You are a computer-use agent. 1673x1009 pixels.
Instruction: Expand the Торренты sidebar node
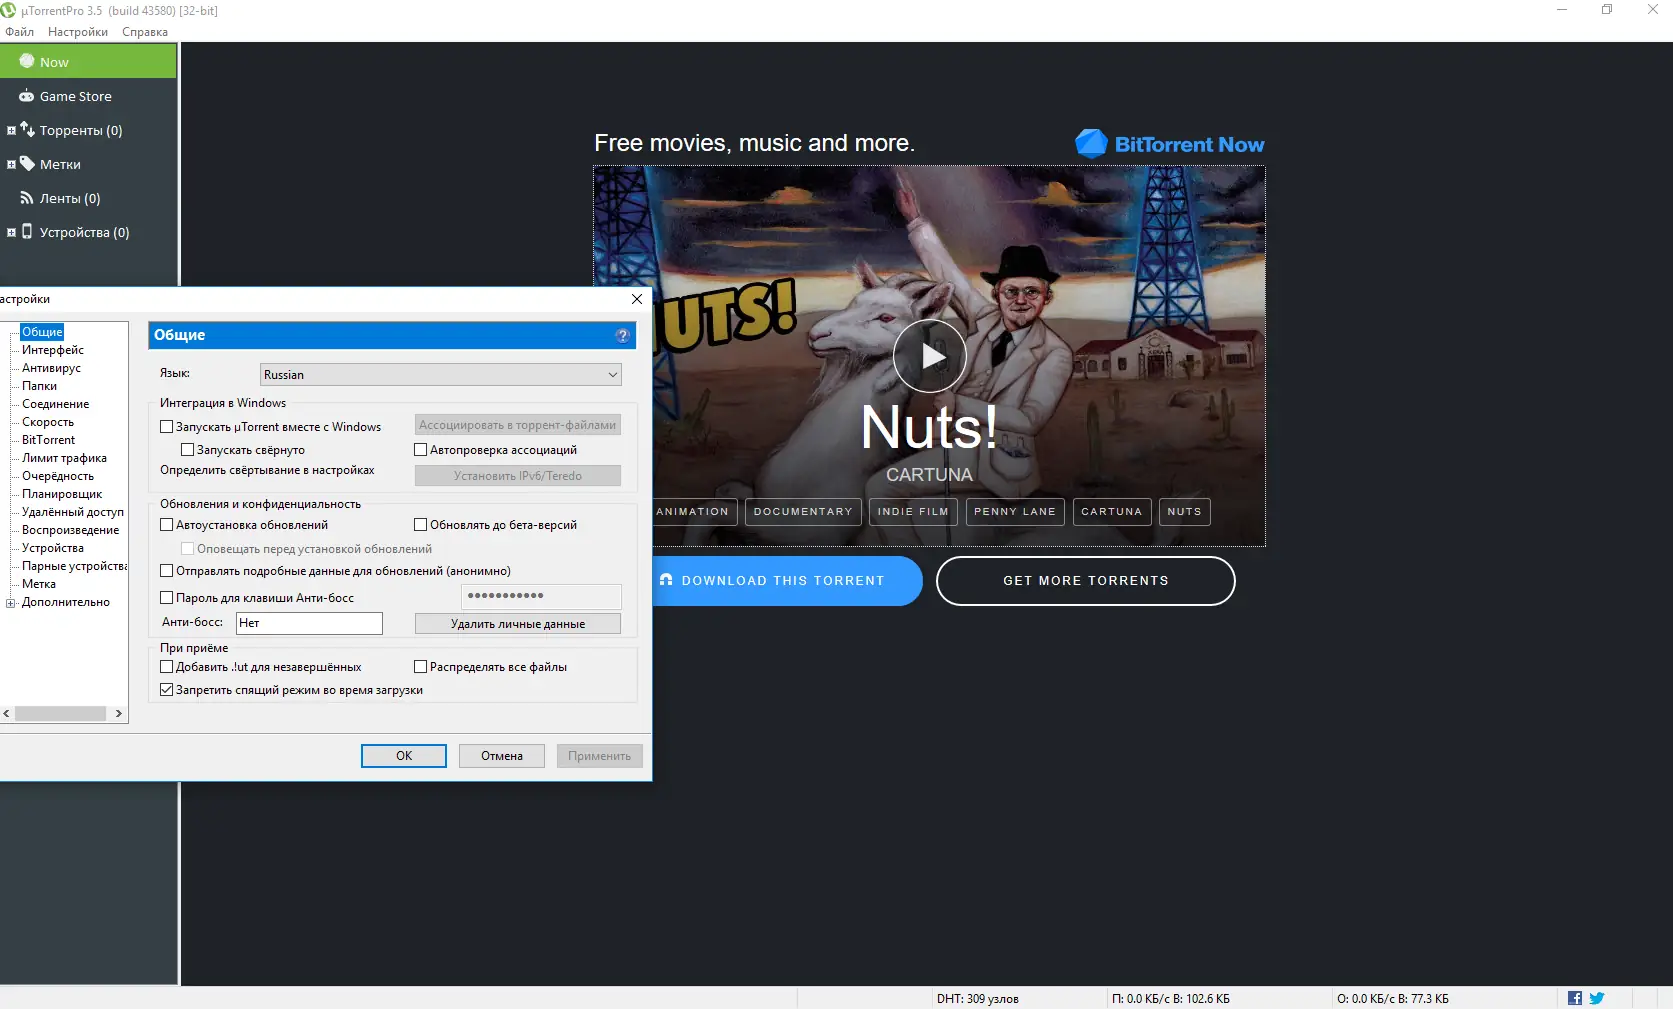(11, 130)
